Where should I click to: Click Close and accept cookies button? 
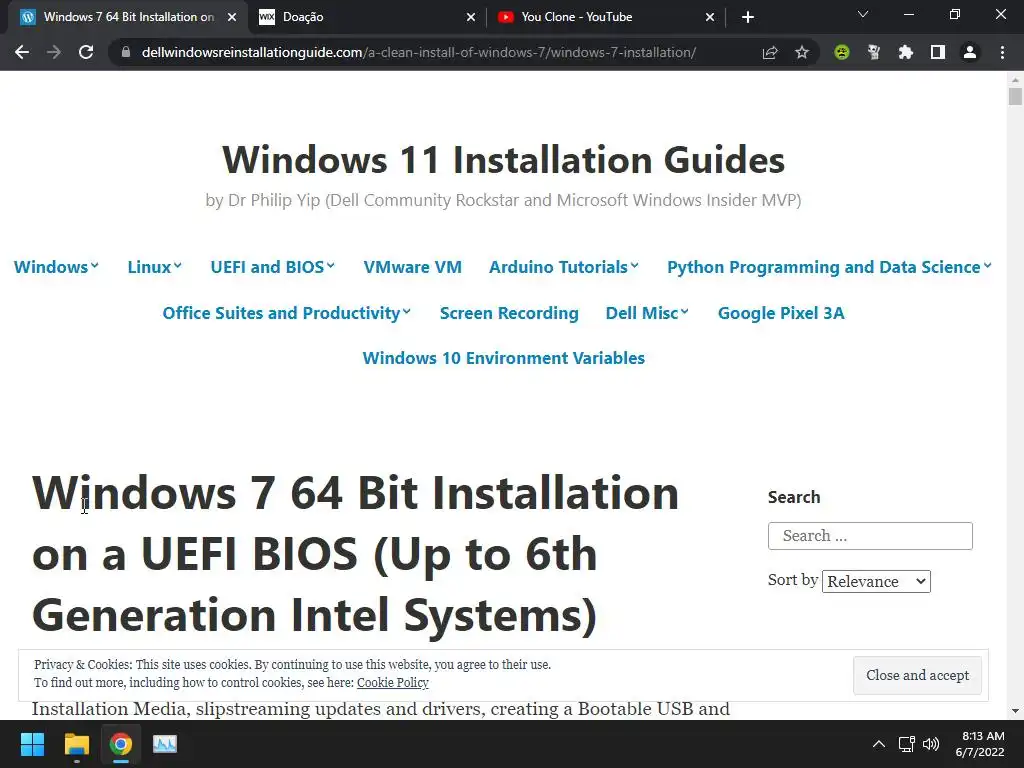click(918, 675)
